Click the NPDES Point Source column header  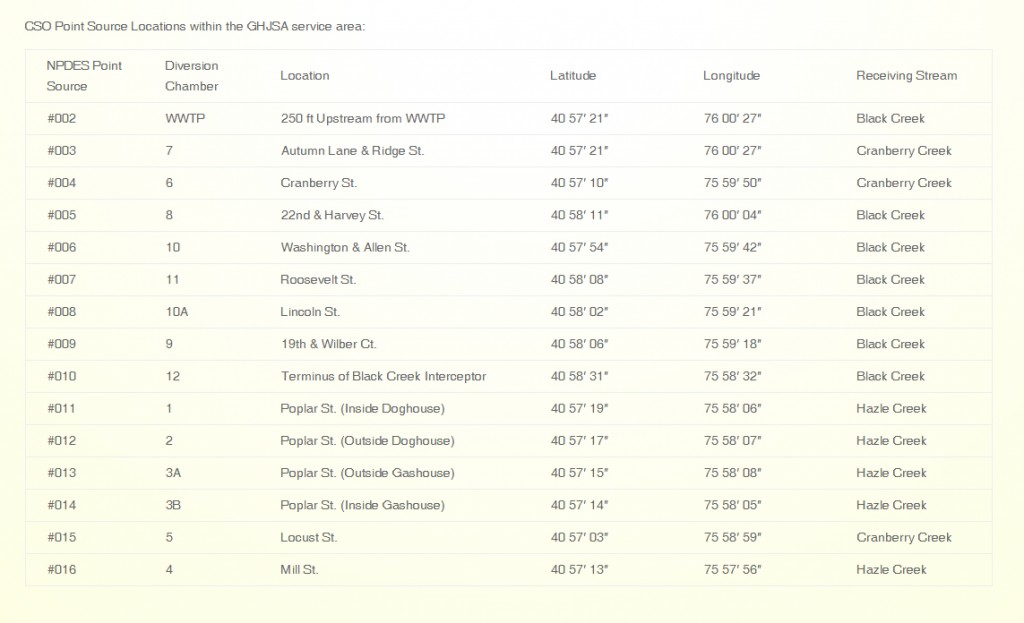pos(84,76)
